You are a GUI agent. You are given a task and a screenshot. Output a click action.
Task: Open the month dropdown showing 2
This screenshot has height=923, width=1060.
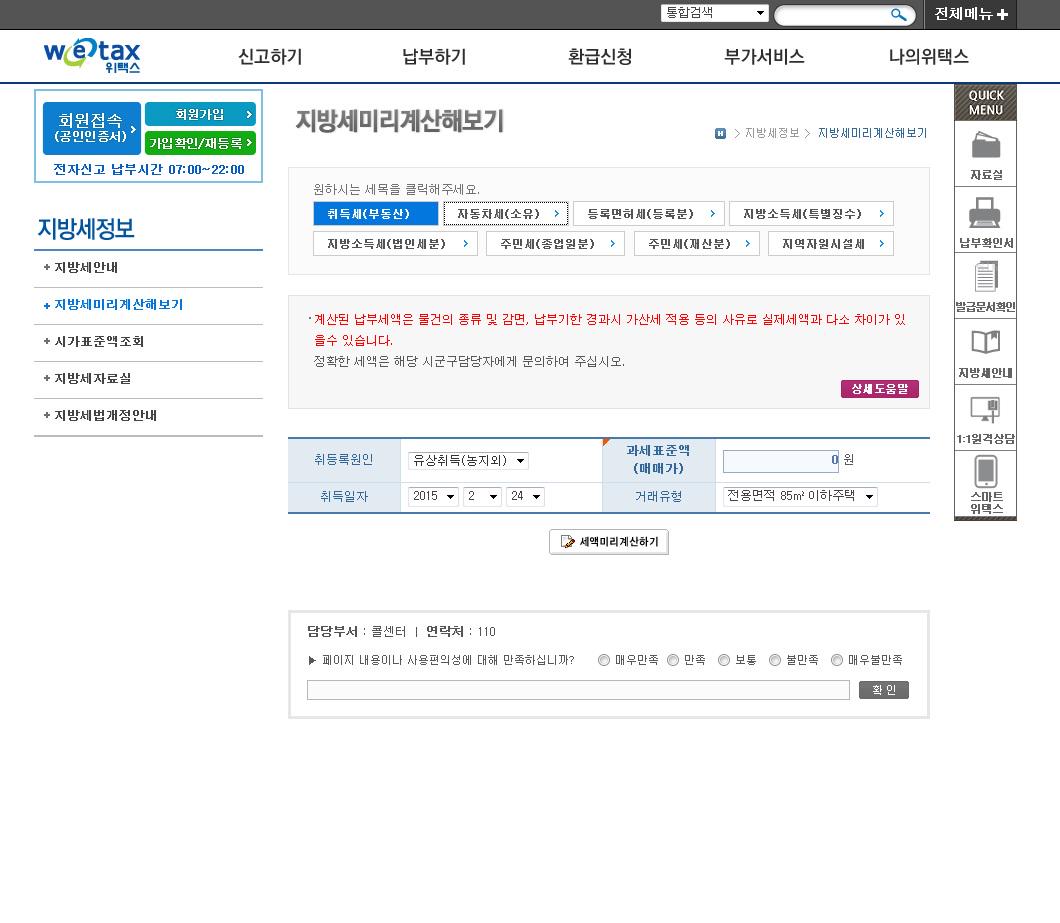pyautogui.click(x=482, y=496)
